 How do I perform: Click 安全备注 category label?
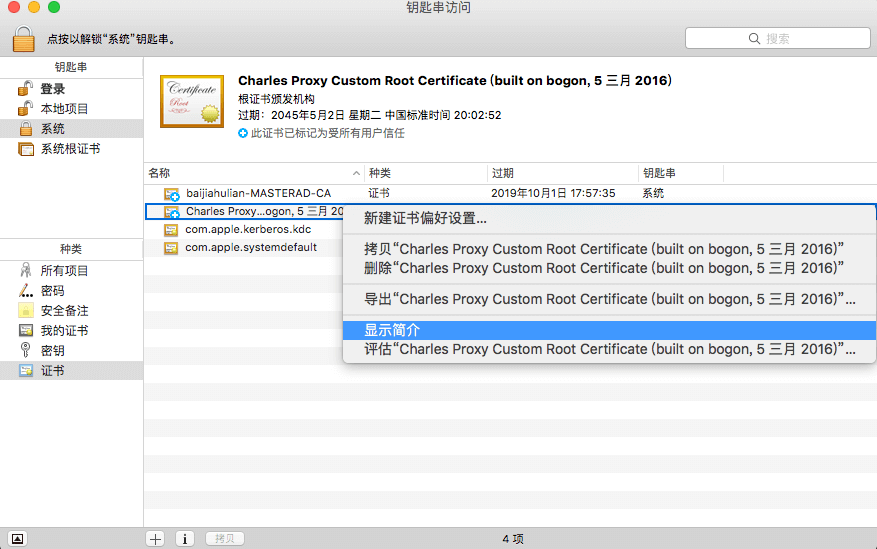click(64, 311)
